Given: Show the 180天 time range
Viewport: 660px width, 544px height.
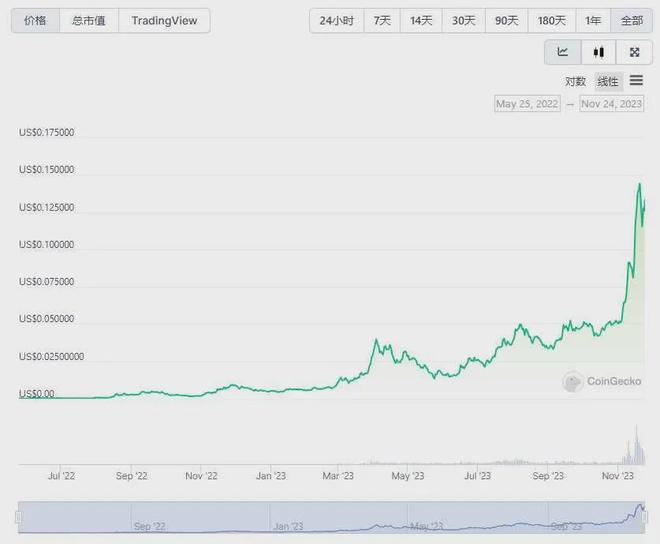Looking at the screenshot, I should (551, 21).
